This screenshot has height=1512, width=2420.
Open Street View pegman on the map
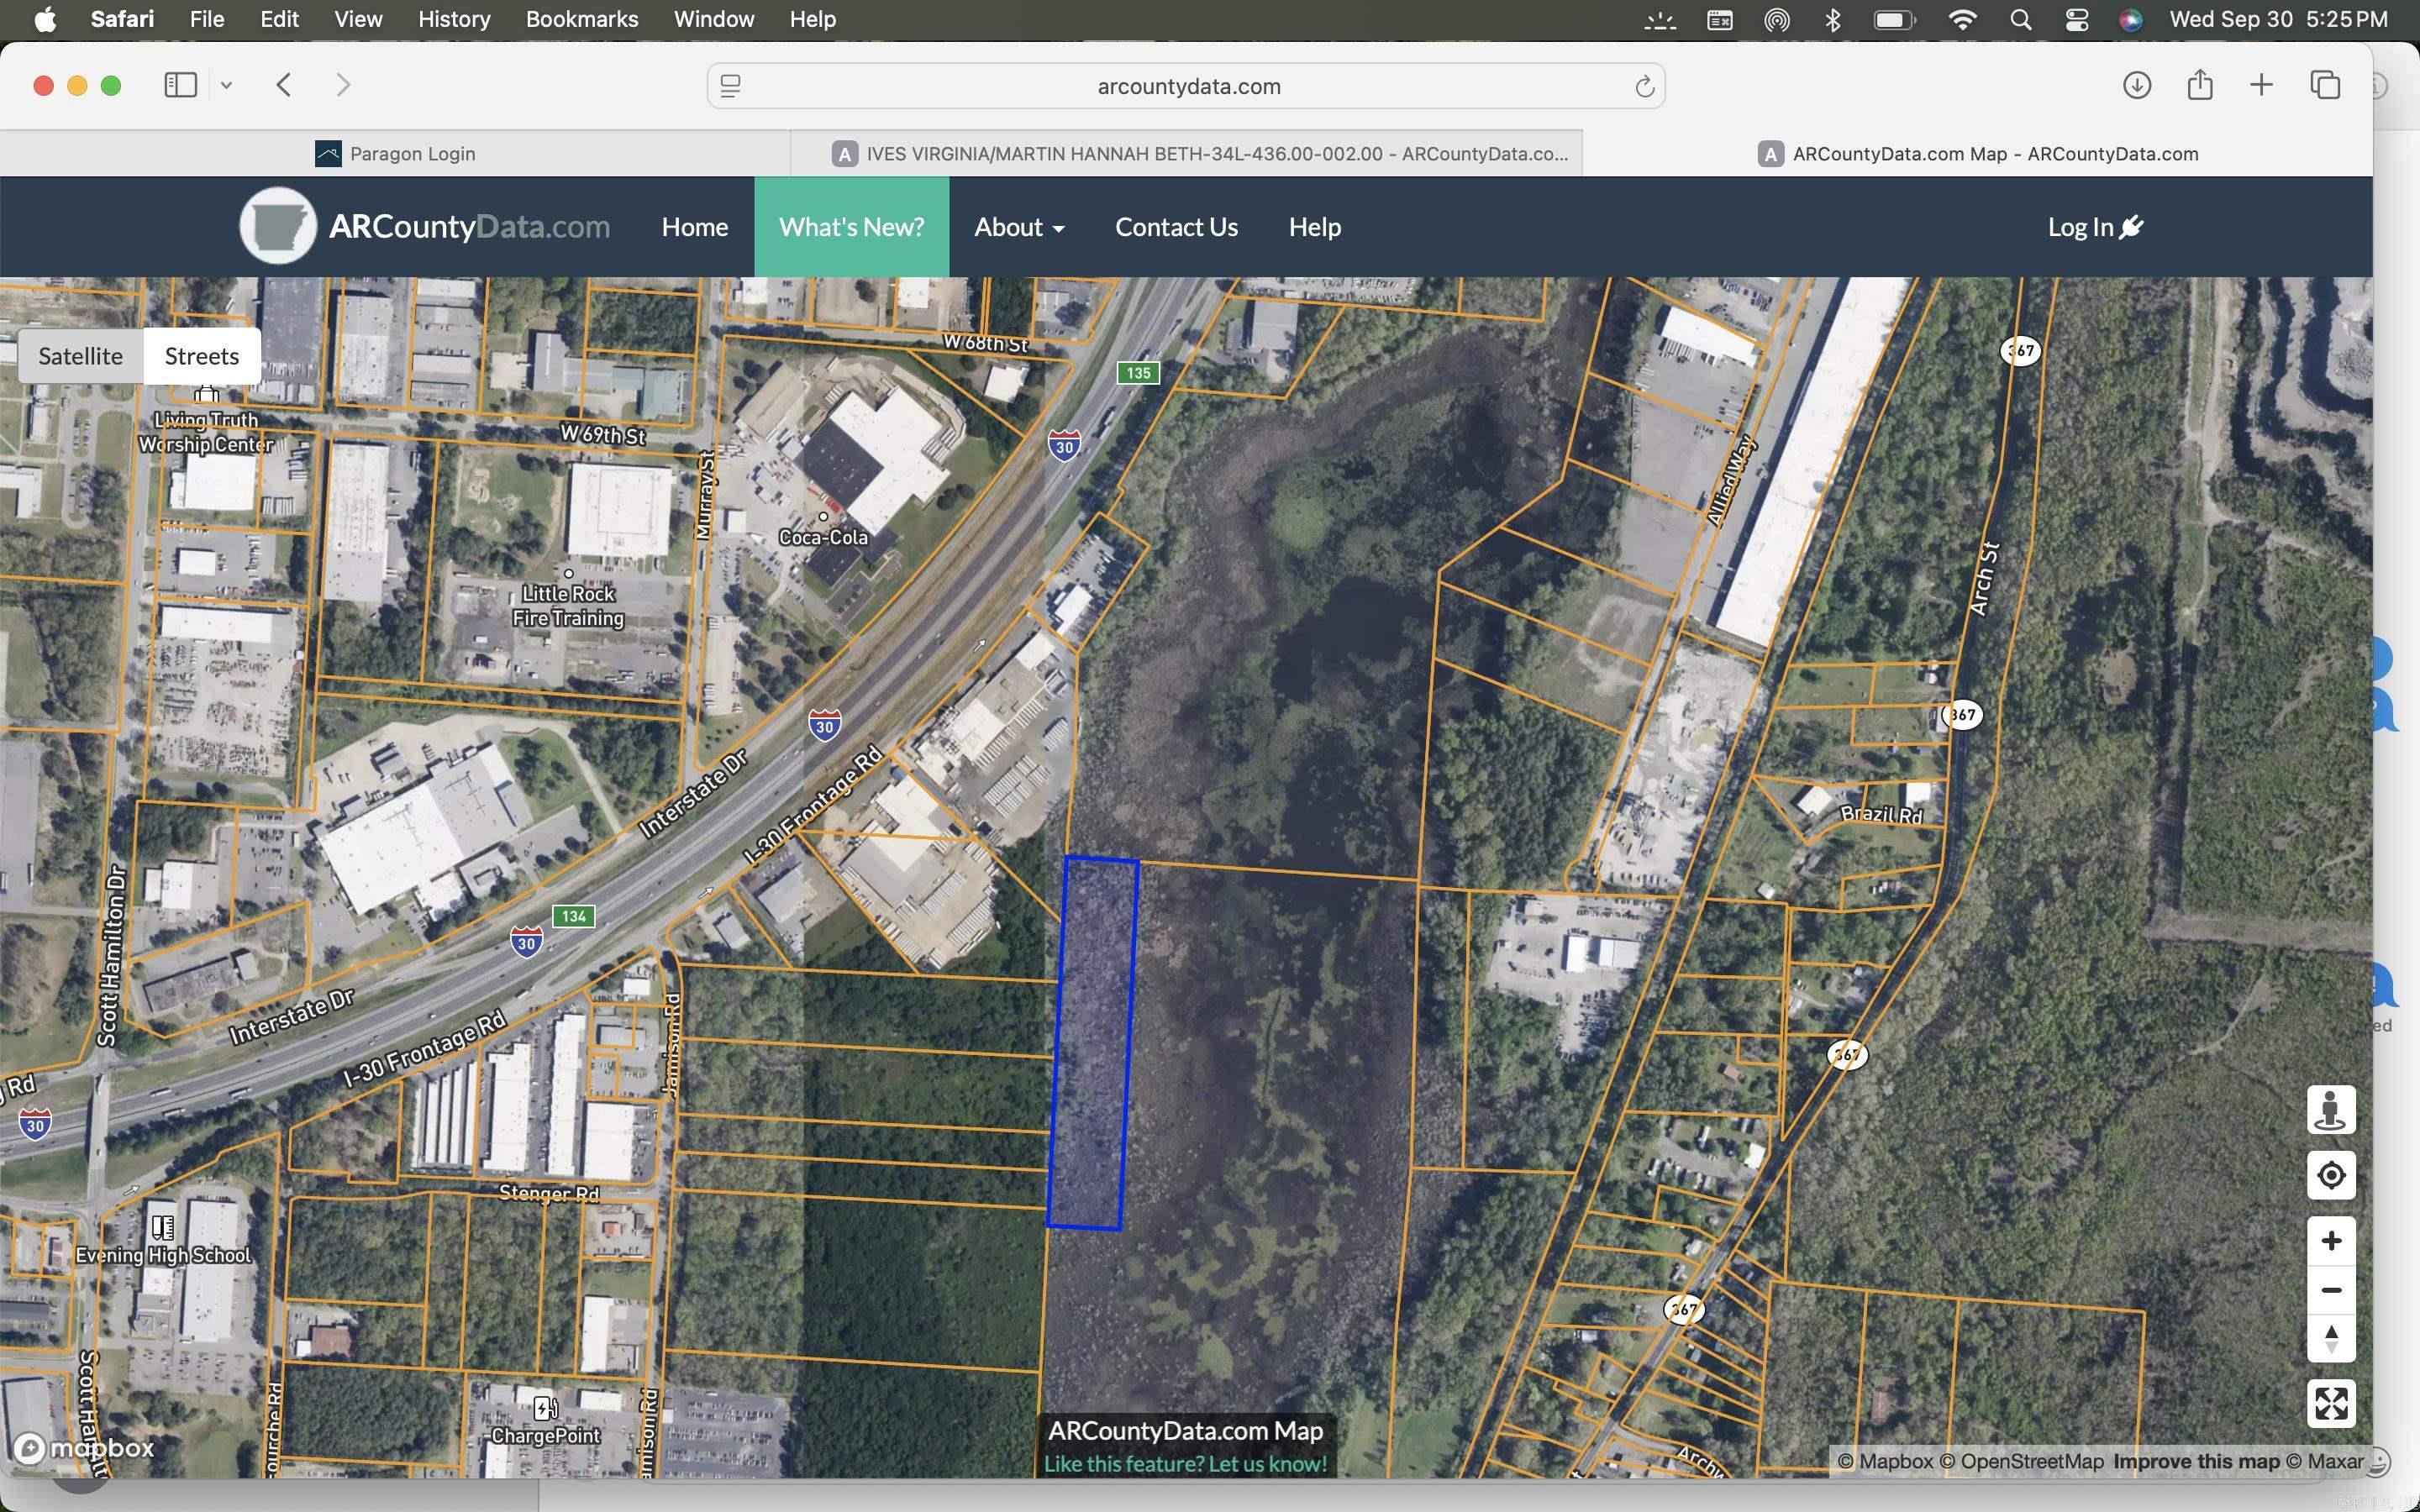(x=2331, y=1110)
